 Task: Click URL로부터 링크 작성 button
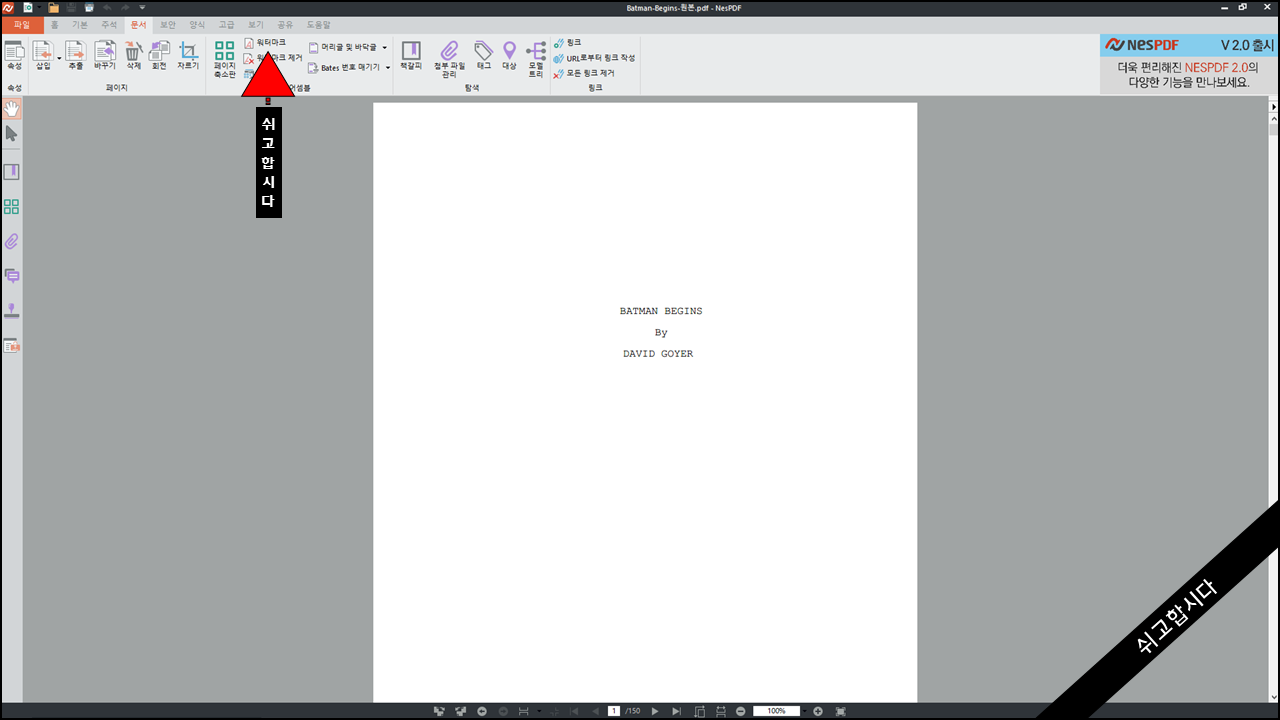click(594, 58)
